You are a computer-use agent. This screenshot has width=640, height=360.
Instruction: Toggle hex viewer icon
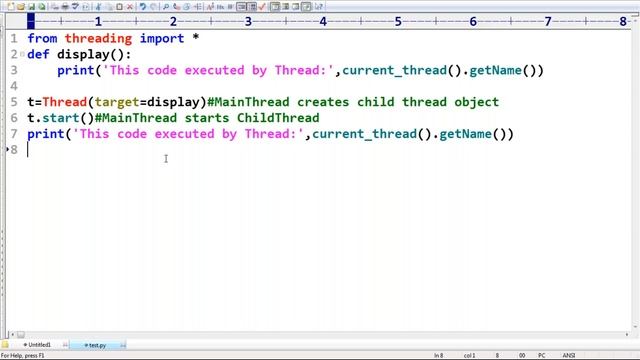coord(220,7)
